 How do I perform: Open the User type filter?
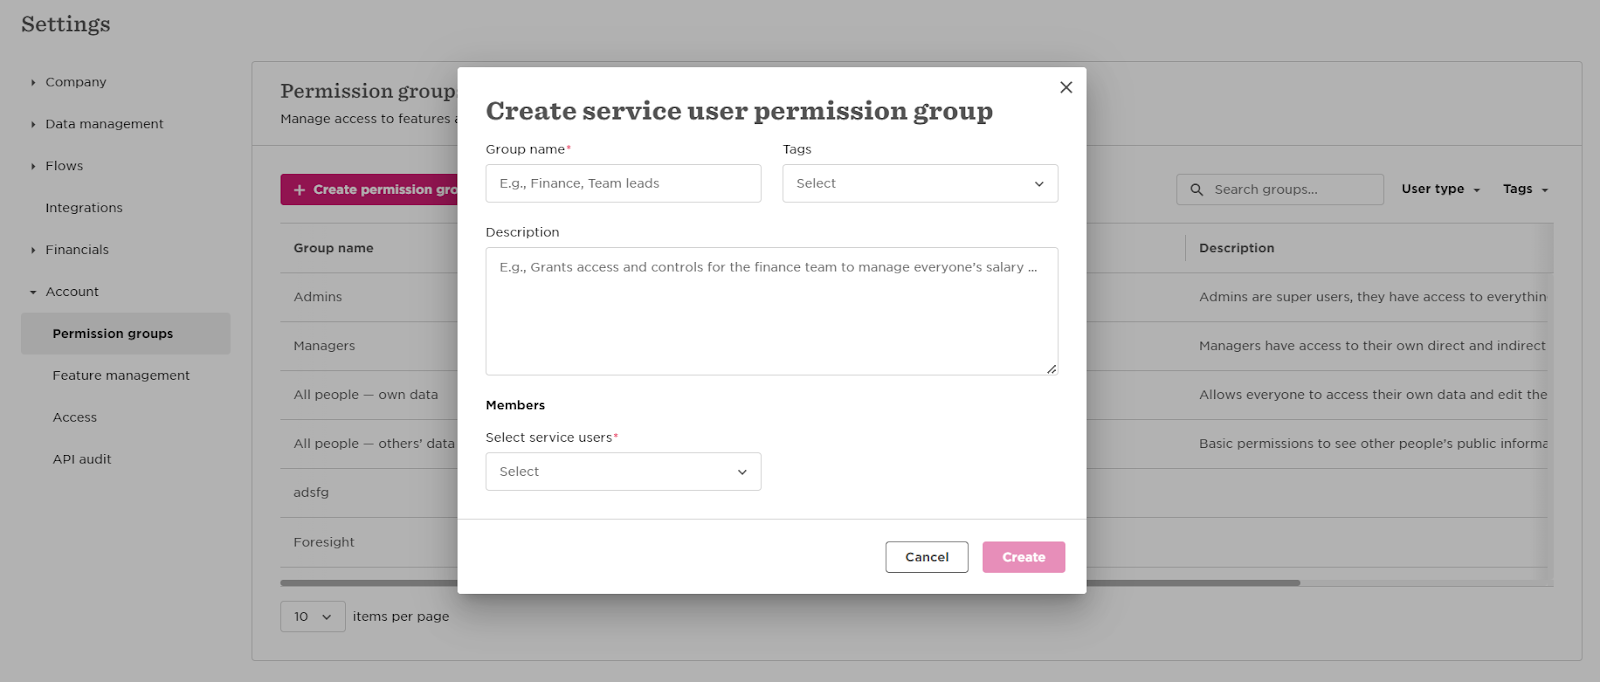coord(1440,189)
